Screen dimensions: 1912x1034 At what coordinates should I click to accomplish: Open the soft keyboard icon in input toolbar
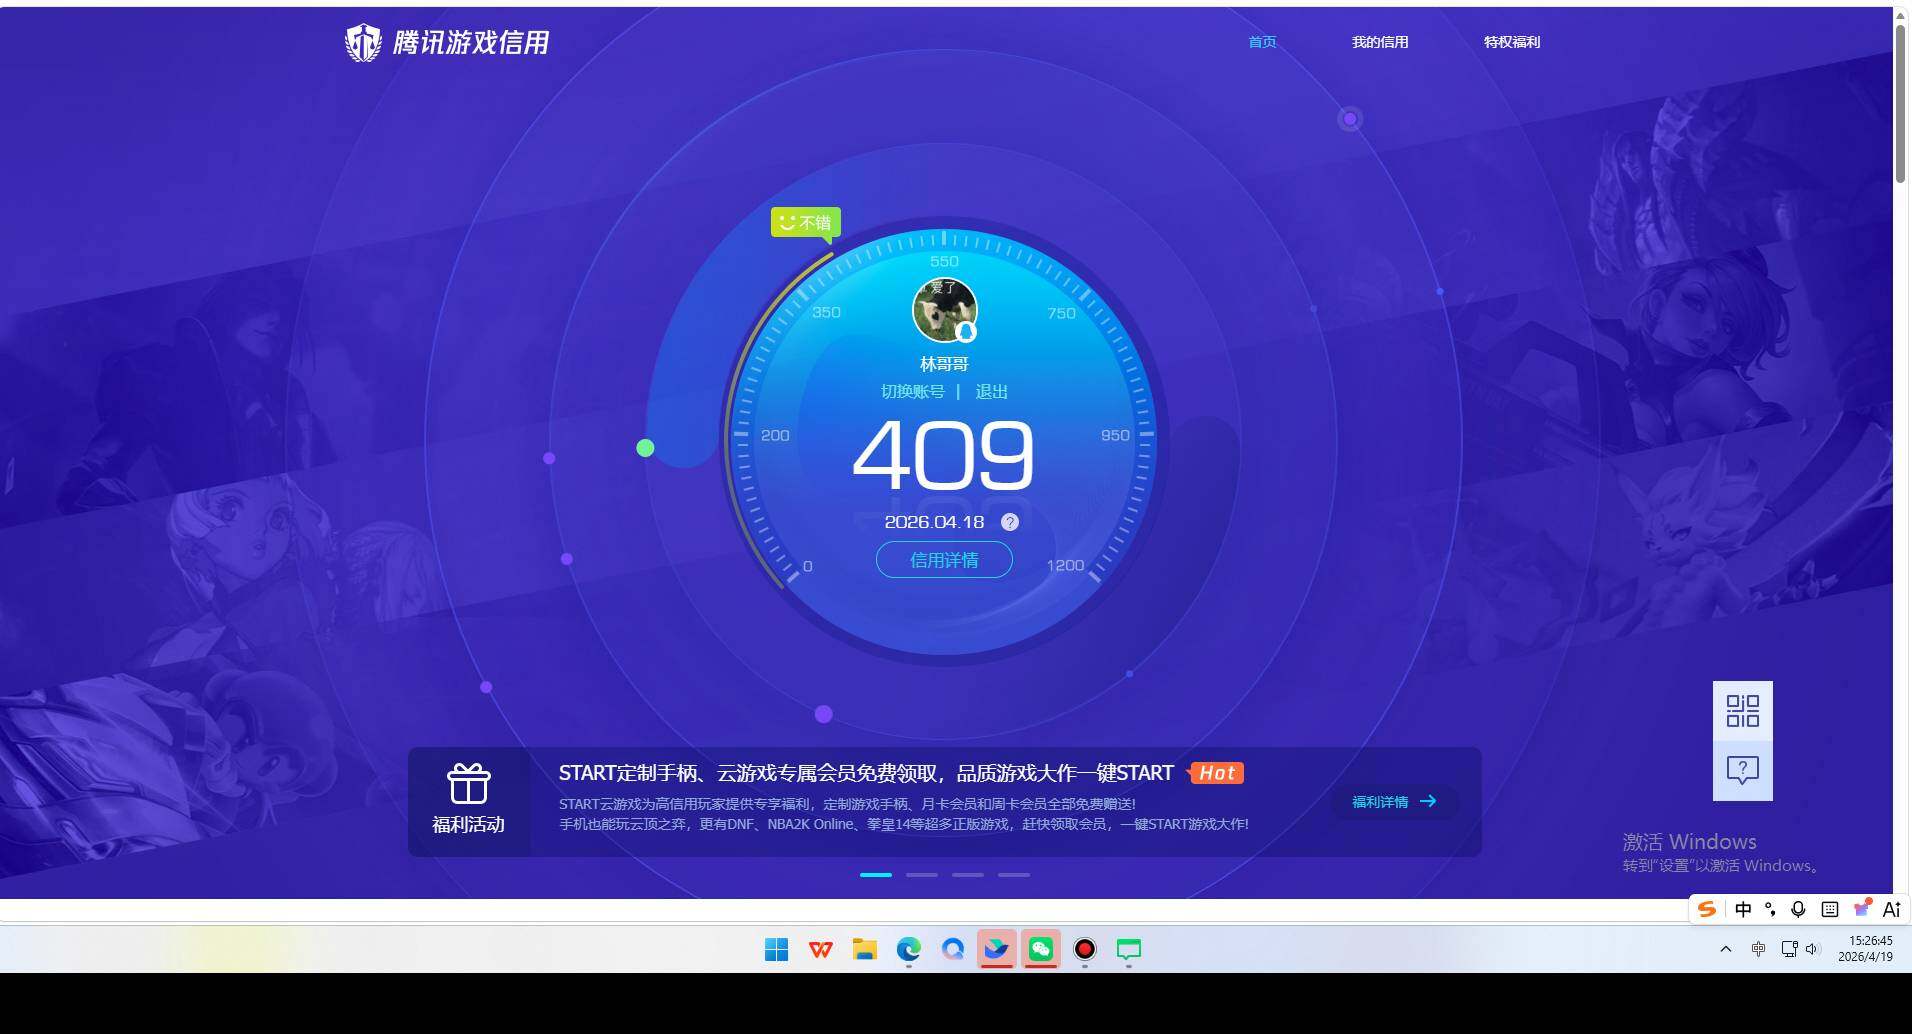[1829, 909]
